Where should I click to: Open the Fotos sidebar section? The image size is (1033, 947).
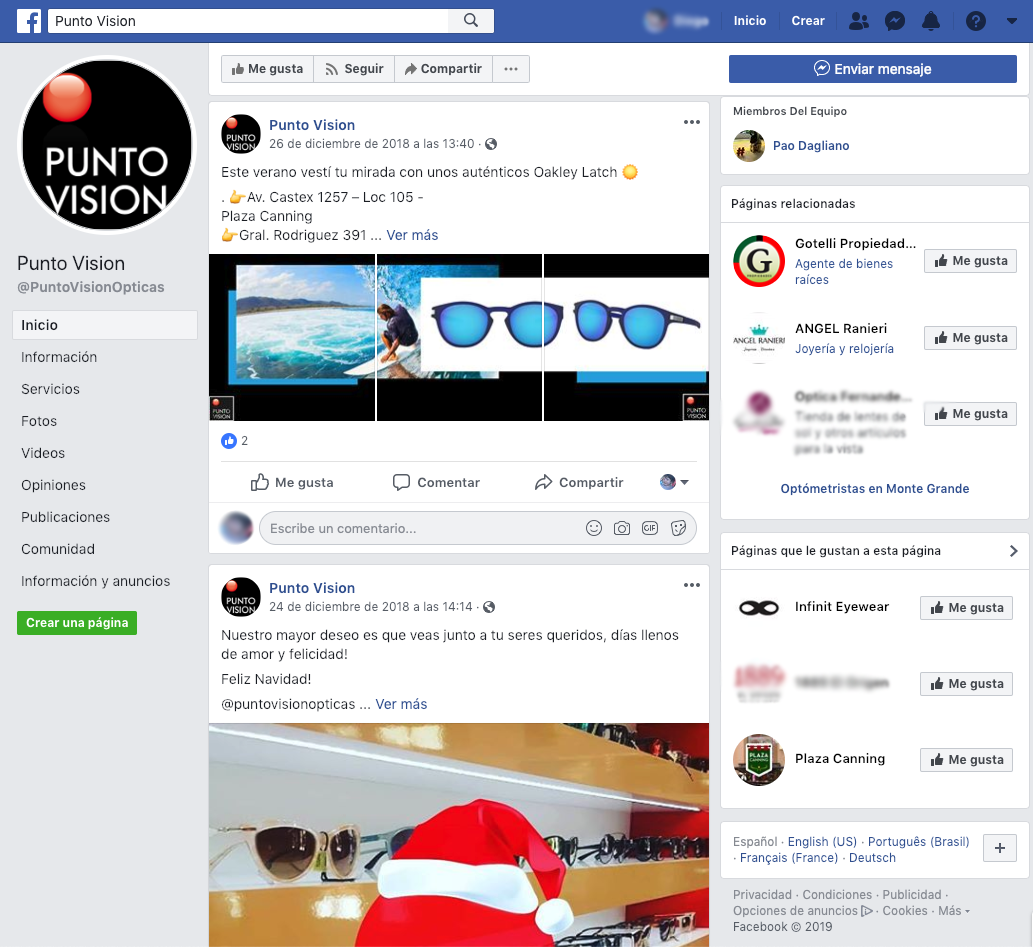(39, 420)
